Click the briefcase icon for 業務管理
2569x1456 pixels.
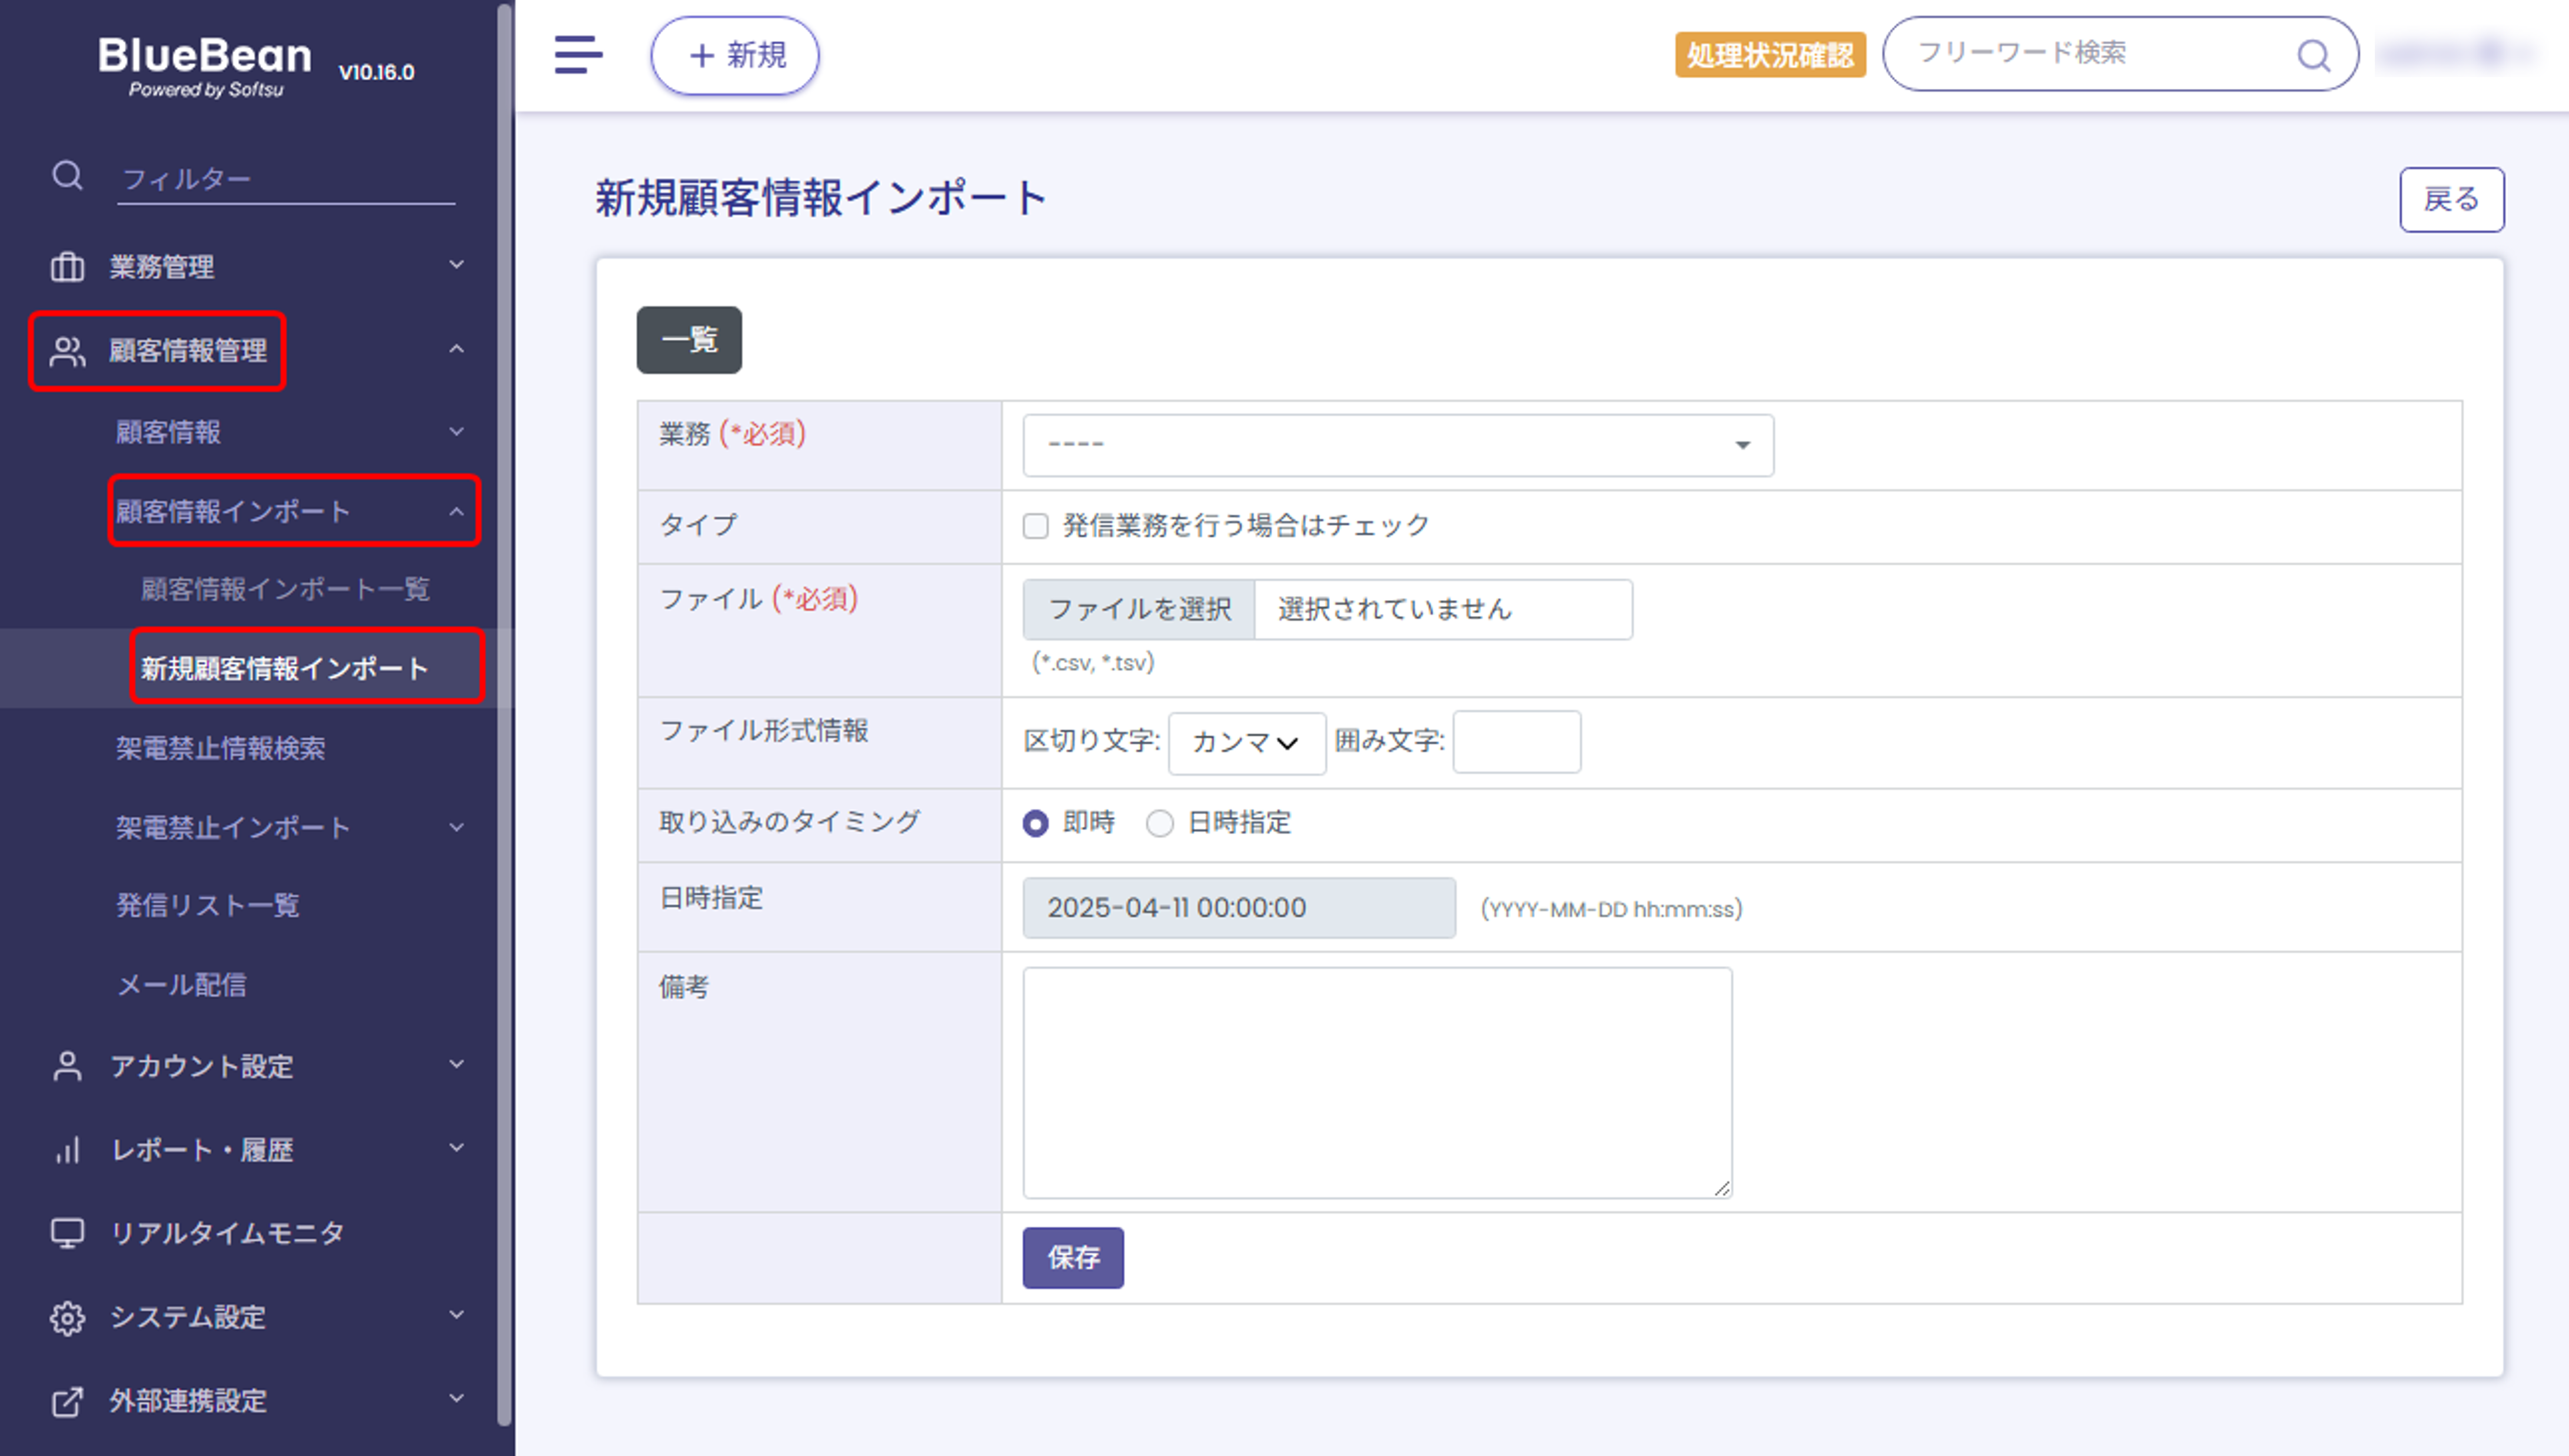tap(67, 267)
